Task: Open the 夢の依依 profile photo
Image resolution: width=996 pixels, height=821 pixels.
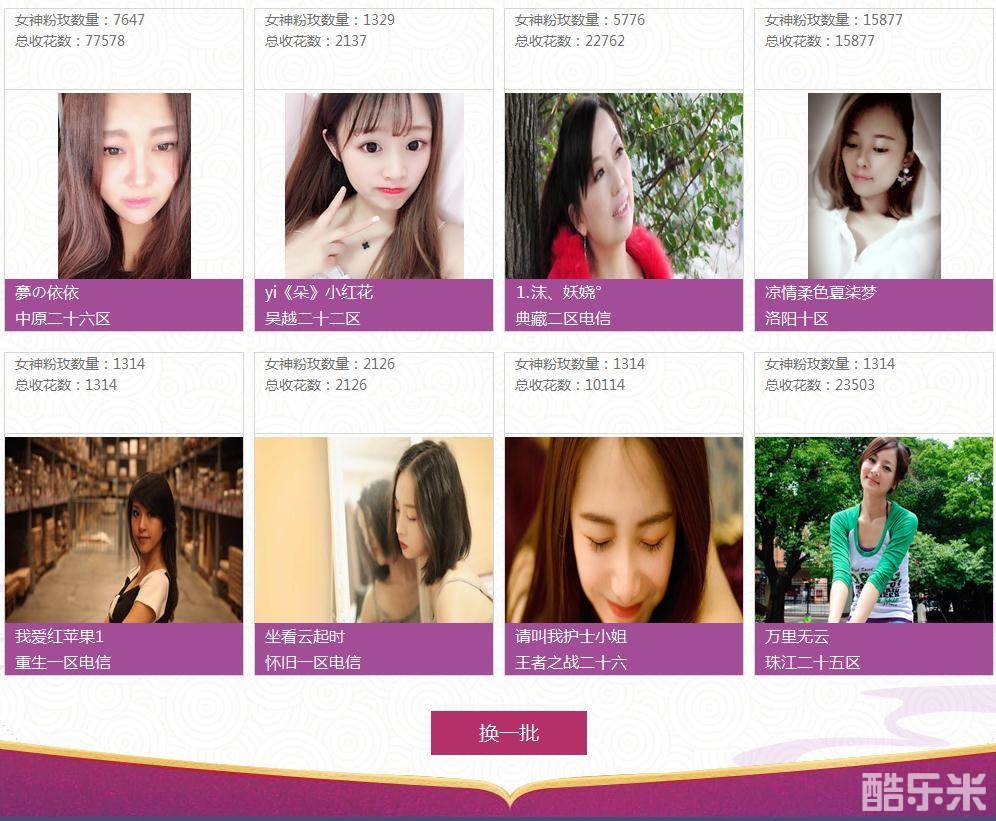Action: click(124, 186)
